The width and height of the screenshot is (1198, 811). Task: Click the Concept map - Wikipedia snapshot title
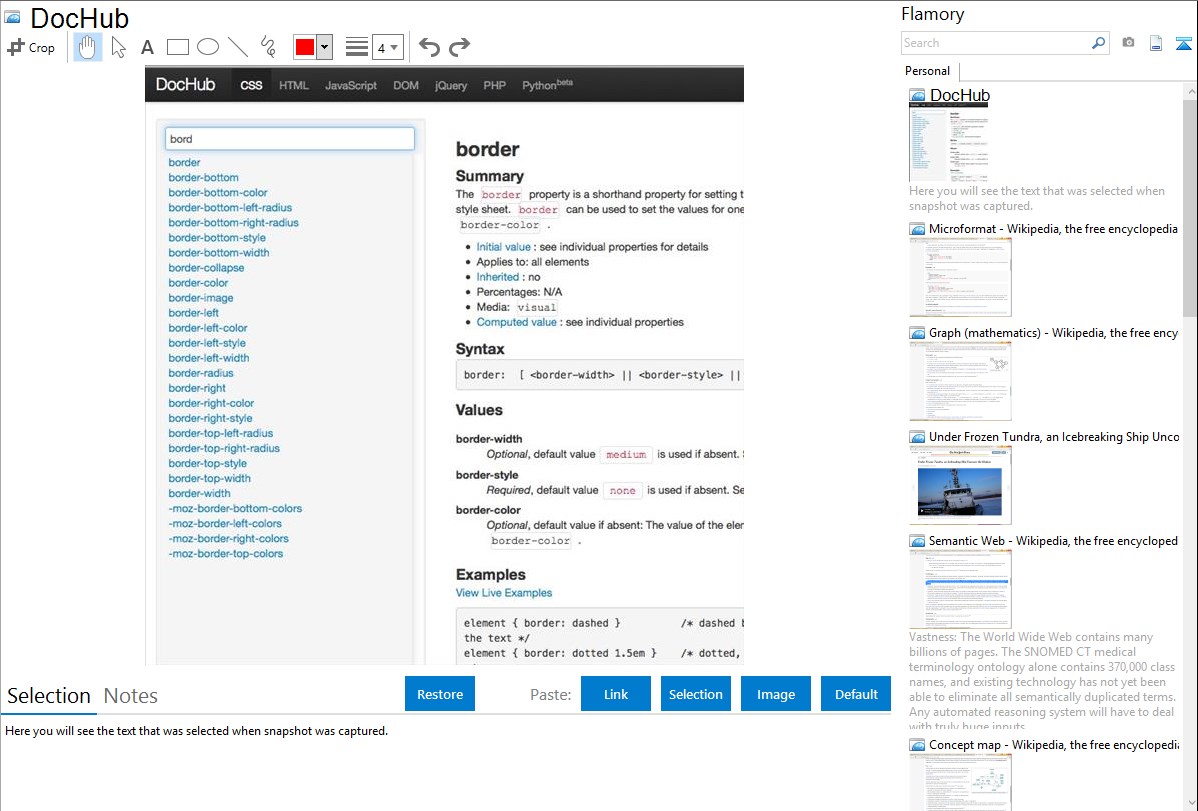[x=1054, y=745]
